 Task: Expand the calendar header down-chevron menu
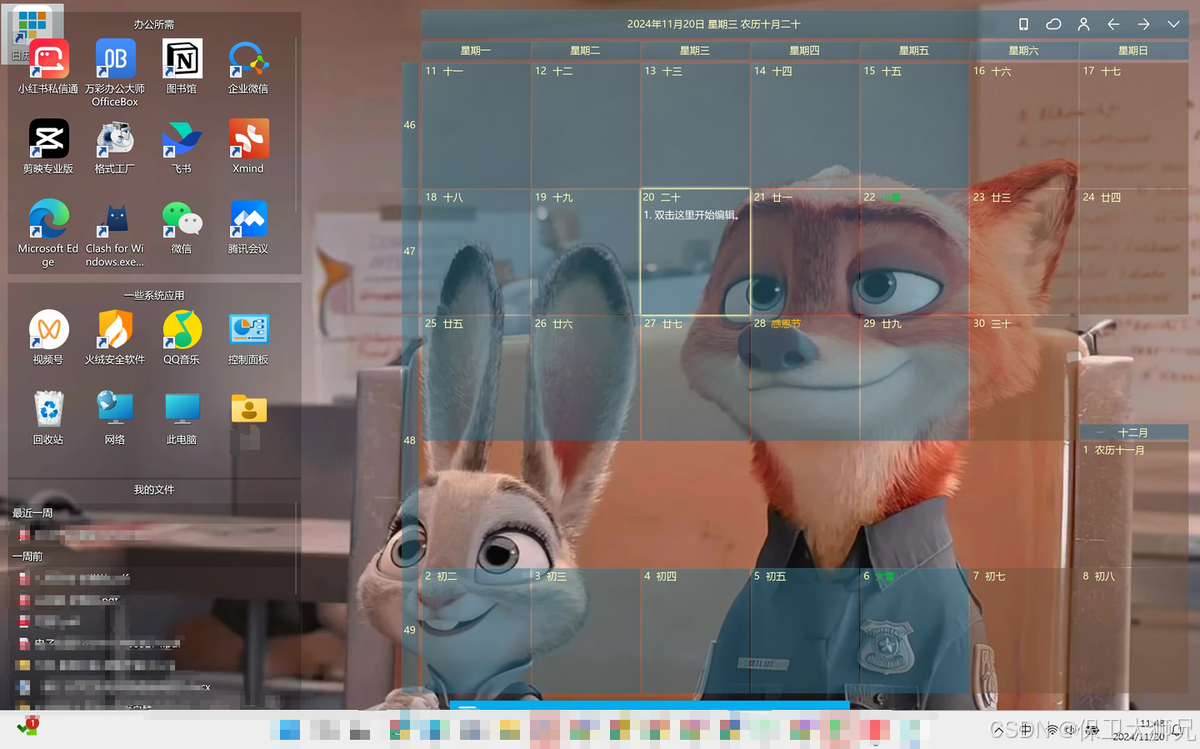tap(1173, 24)
